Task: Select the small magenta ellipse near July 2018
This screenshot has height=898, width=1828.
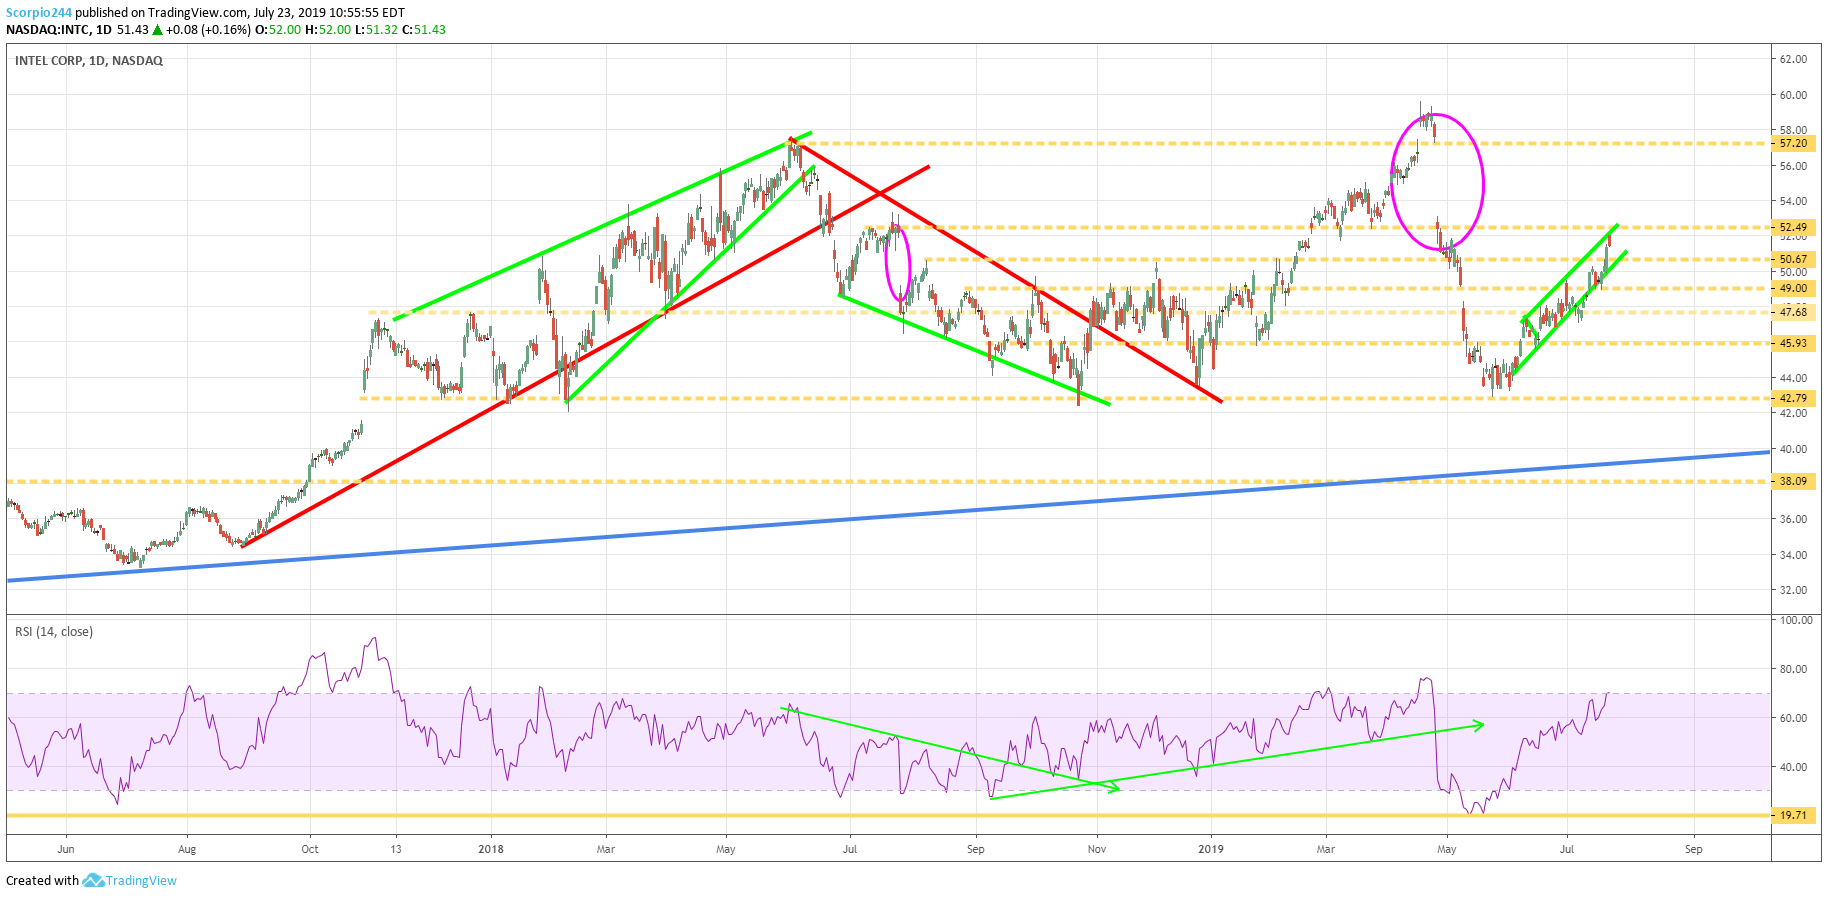Action: (898, 263)
